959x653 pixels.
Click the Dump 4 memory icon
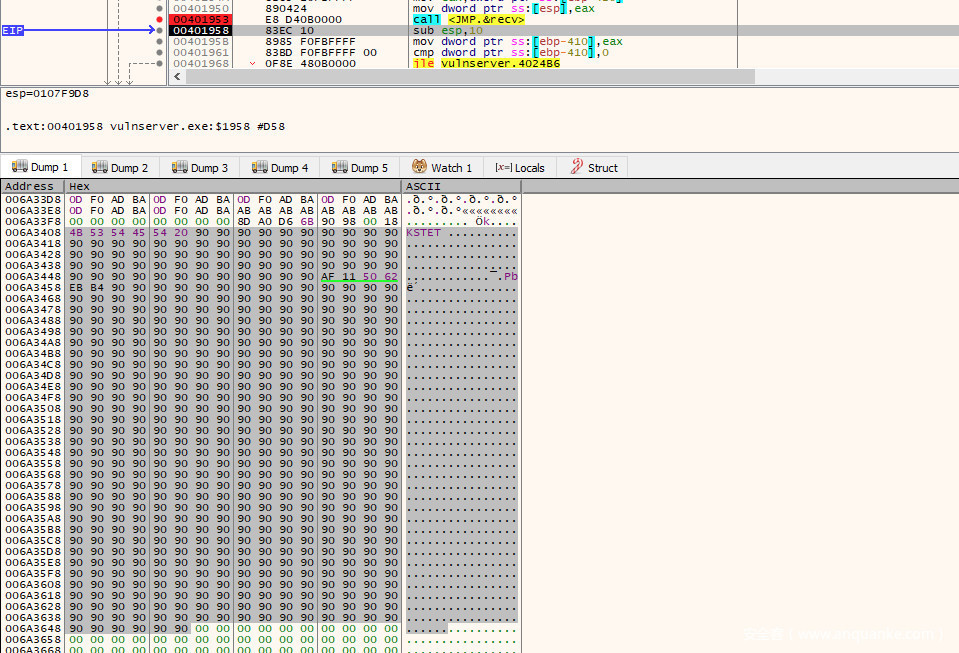pos(259,168)
